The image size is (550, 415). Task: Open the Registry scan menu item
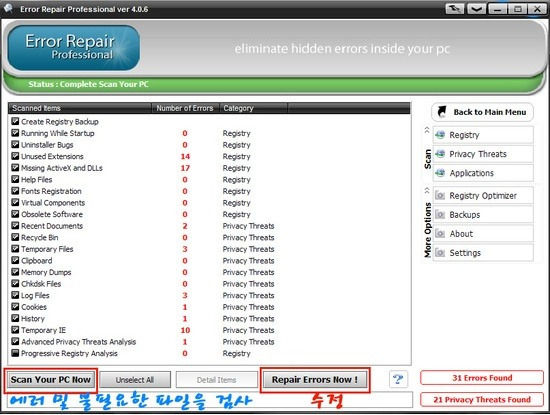point(483,135)
